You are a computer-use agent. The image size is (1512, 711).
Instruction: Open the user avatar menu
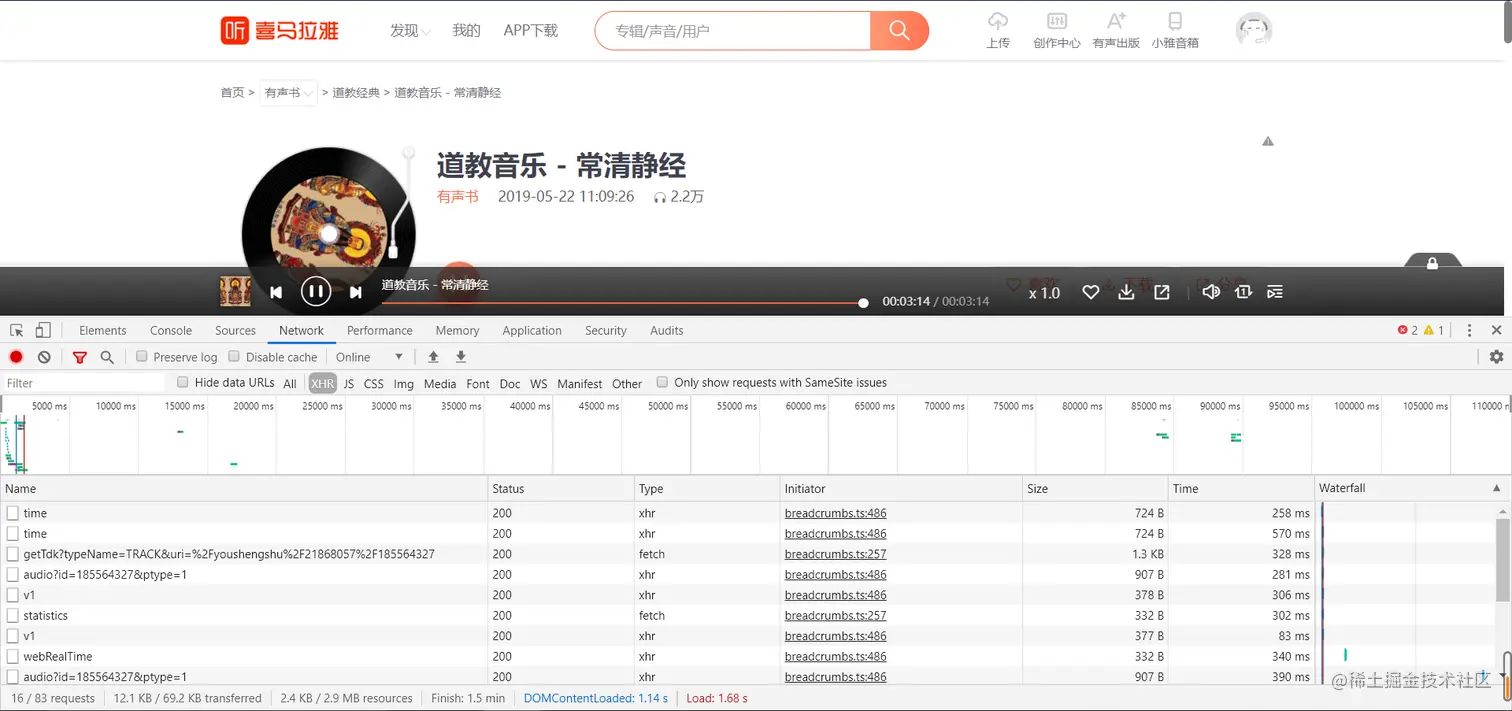[x=1254, y=30]
